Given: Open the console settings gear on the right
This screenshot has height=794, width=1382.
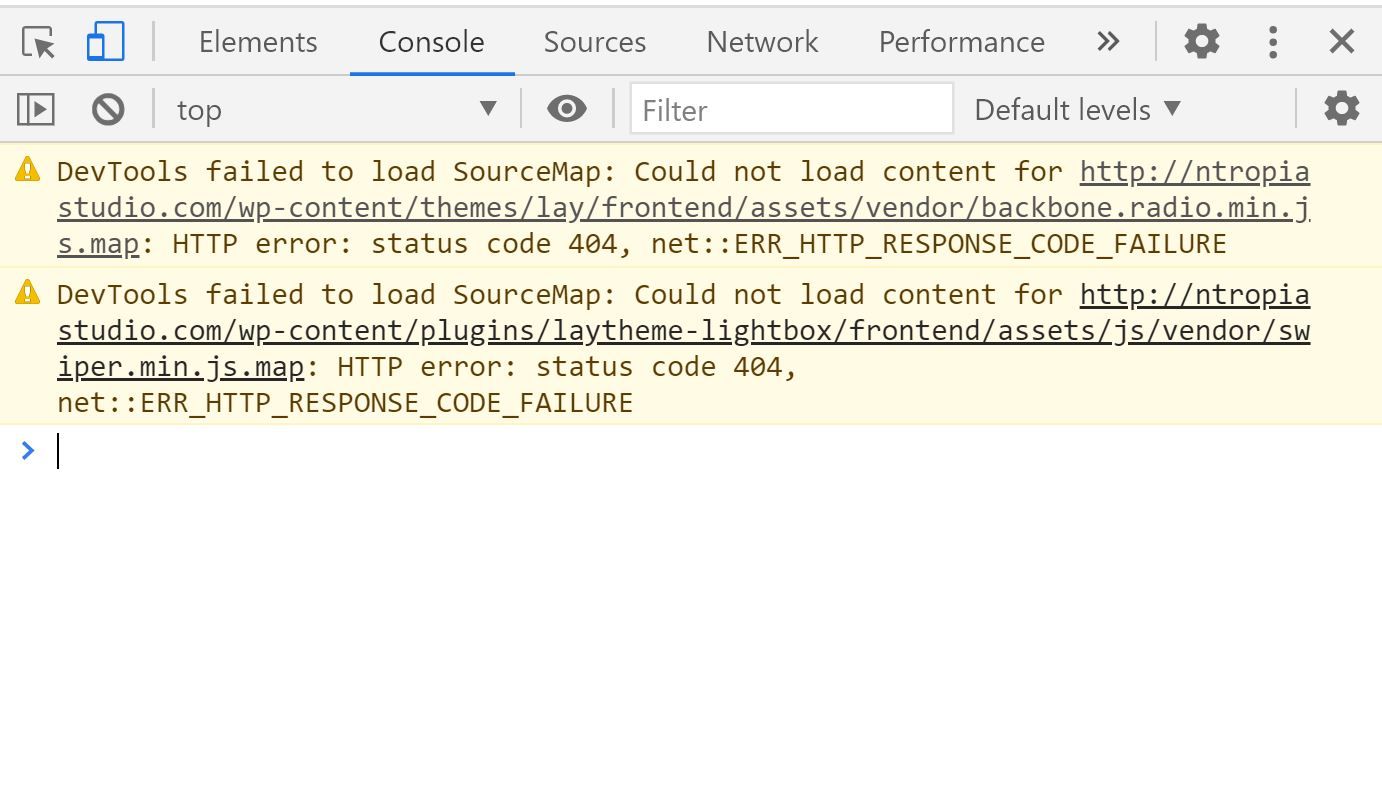Looking at the screenshot, I should click(1341, 108).
